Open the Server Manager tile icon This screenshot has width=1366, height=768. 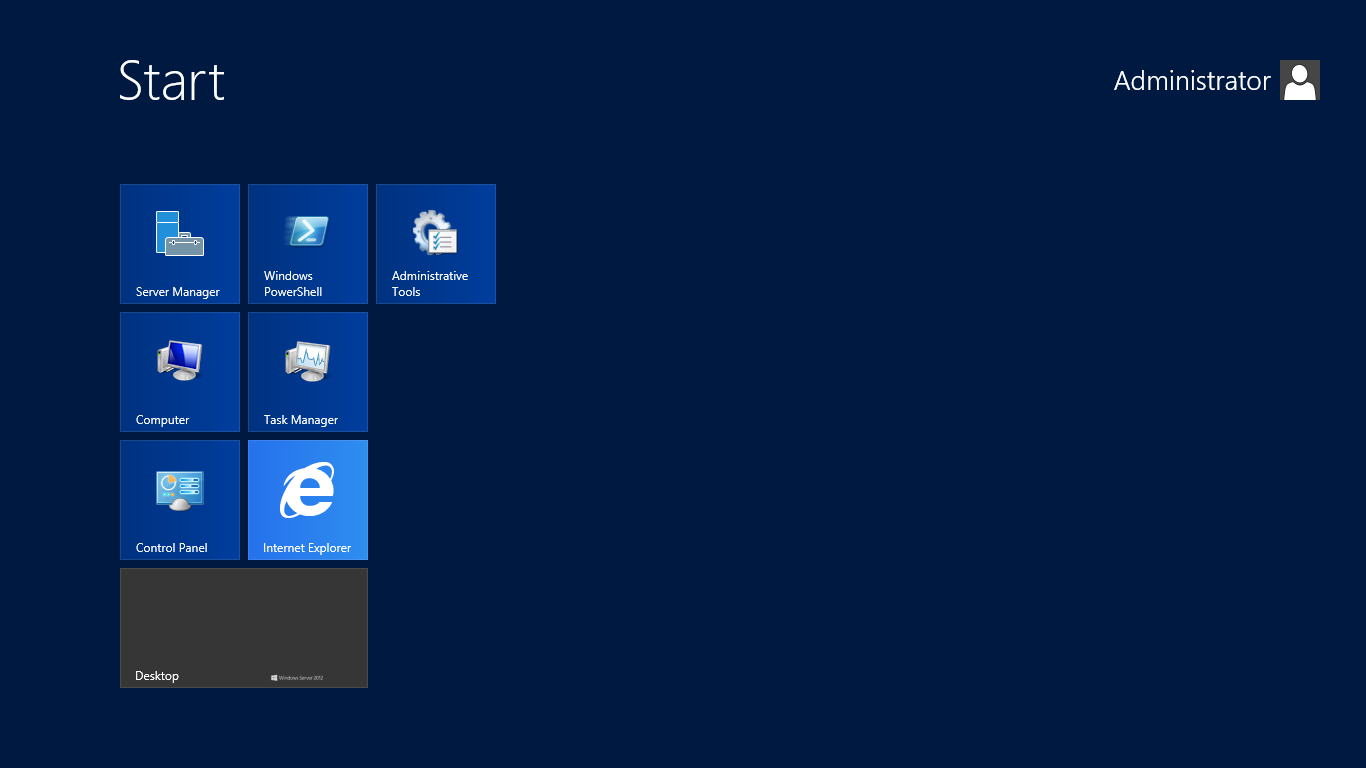pyautogui.click(x=180, y=233)
